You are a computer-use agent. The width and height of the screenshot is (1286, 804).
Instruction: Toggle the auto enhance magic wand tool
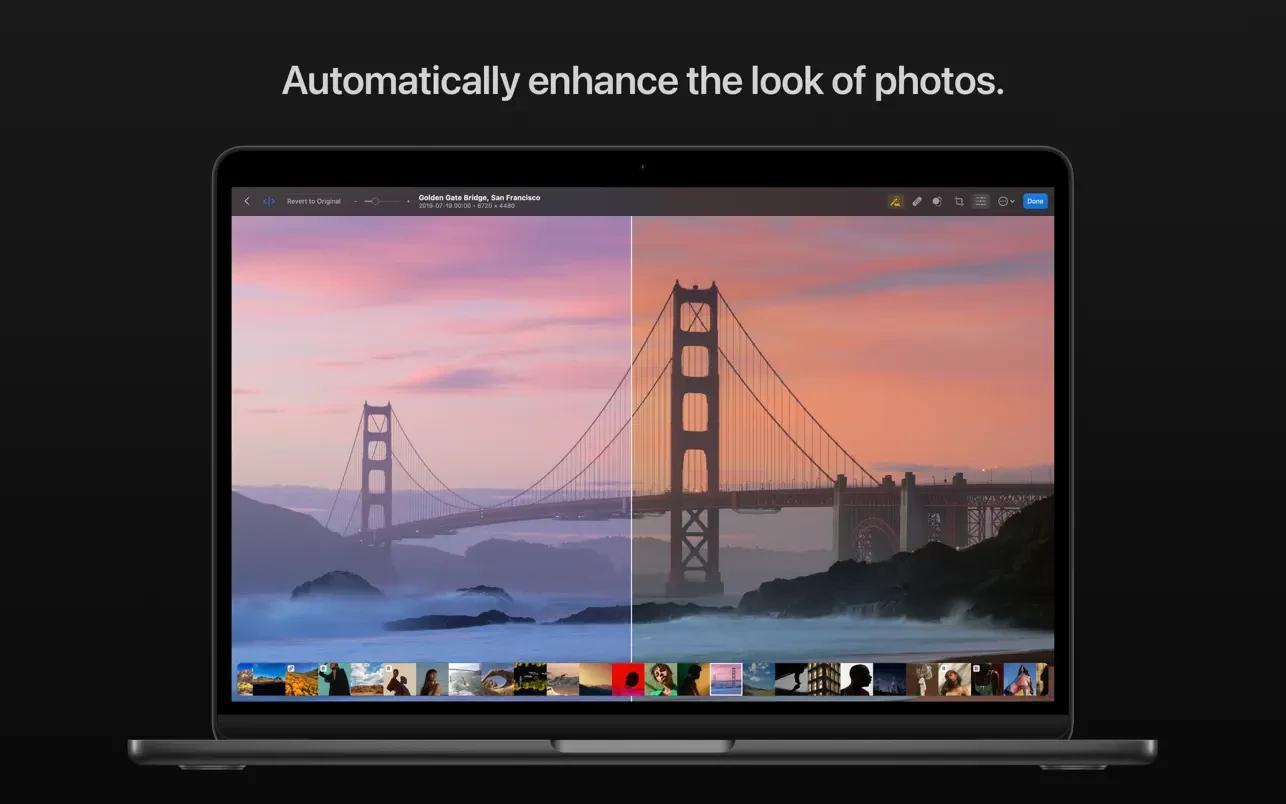895,201
